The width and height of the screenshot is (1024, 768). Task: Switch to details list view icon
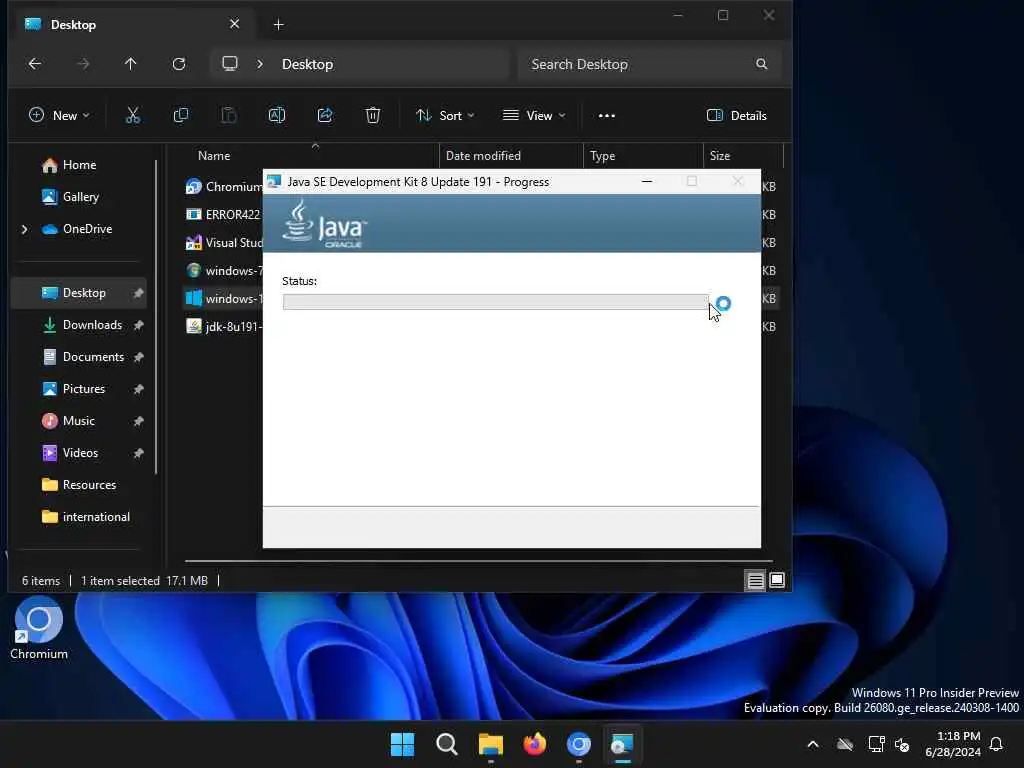(756, 581)
